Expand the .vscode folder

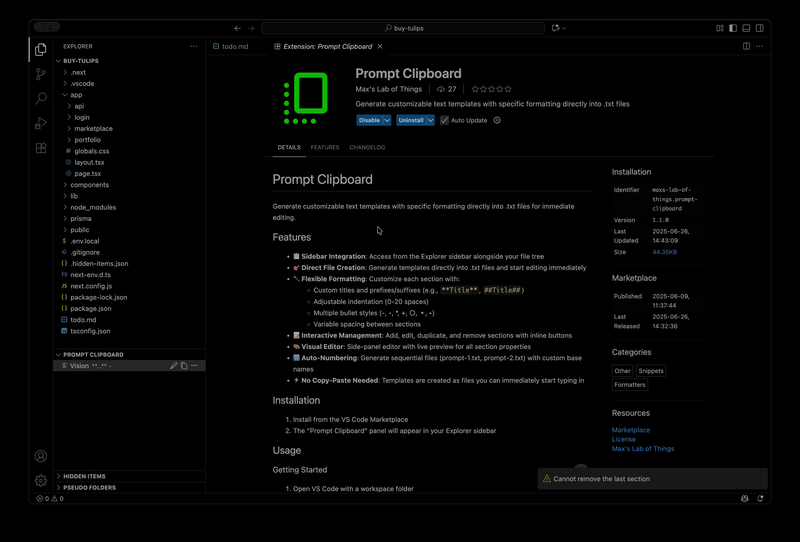[65, 84]
